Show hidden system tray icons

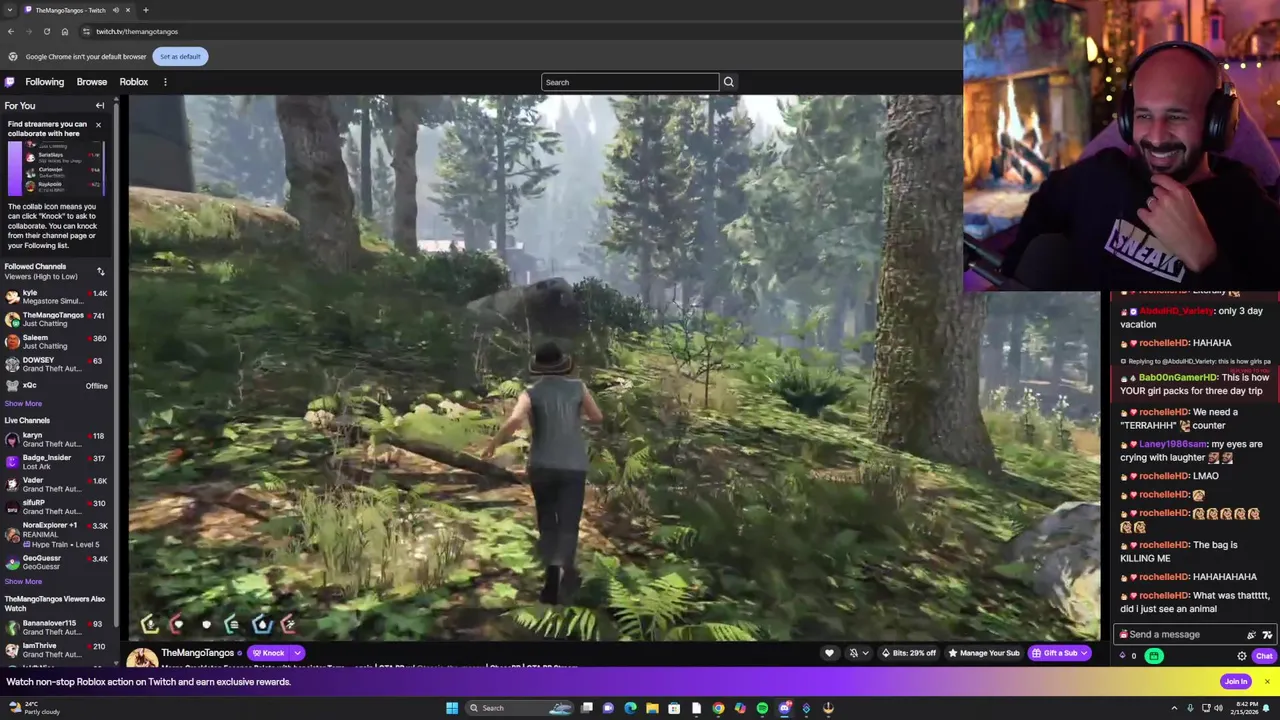tap(1174, 708)
